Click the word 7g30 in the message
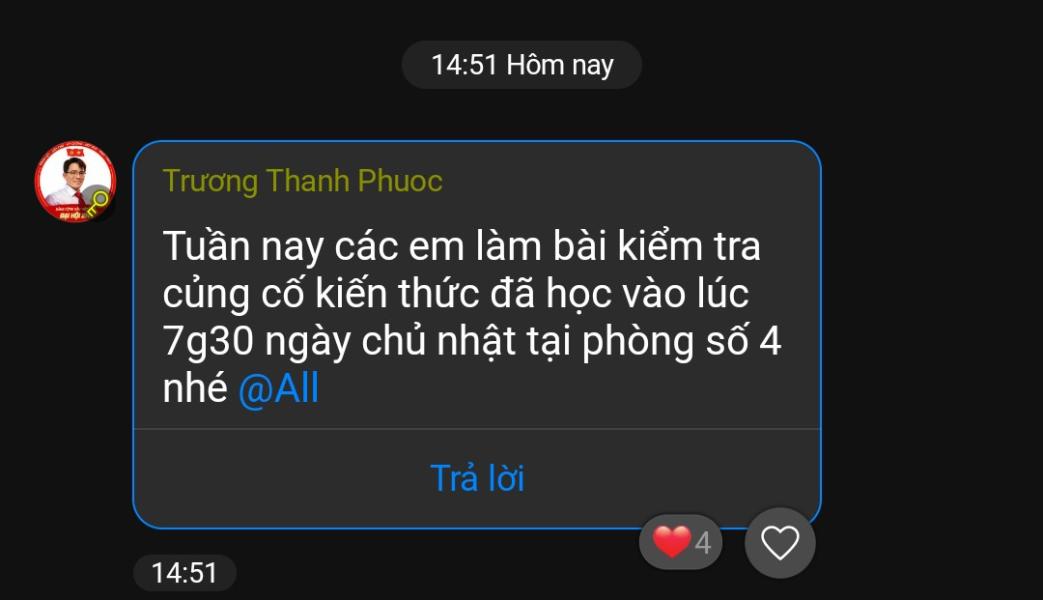Screen dimensions: 1043x600 [x=208, y=342]
